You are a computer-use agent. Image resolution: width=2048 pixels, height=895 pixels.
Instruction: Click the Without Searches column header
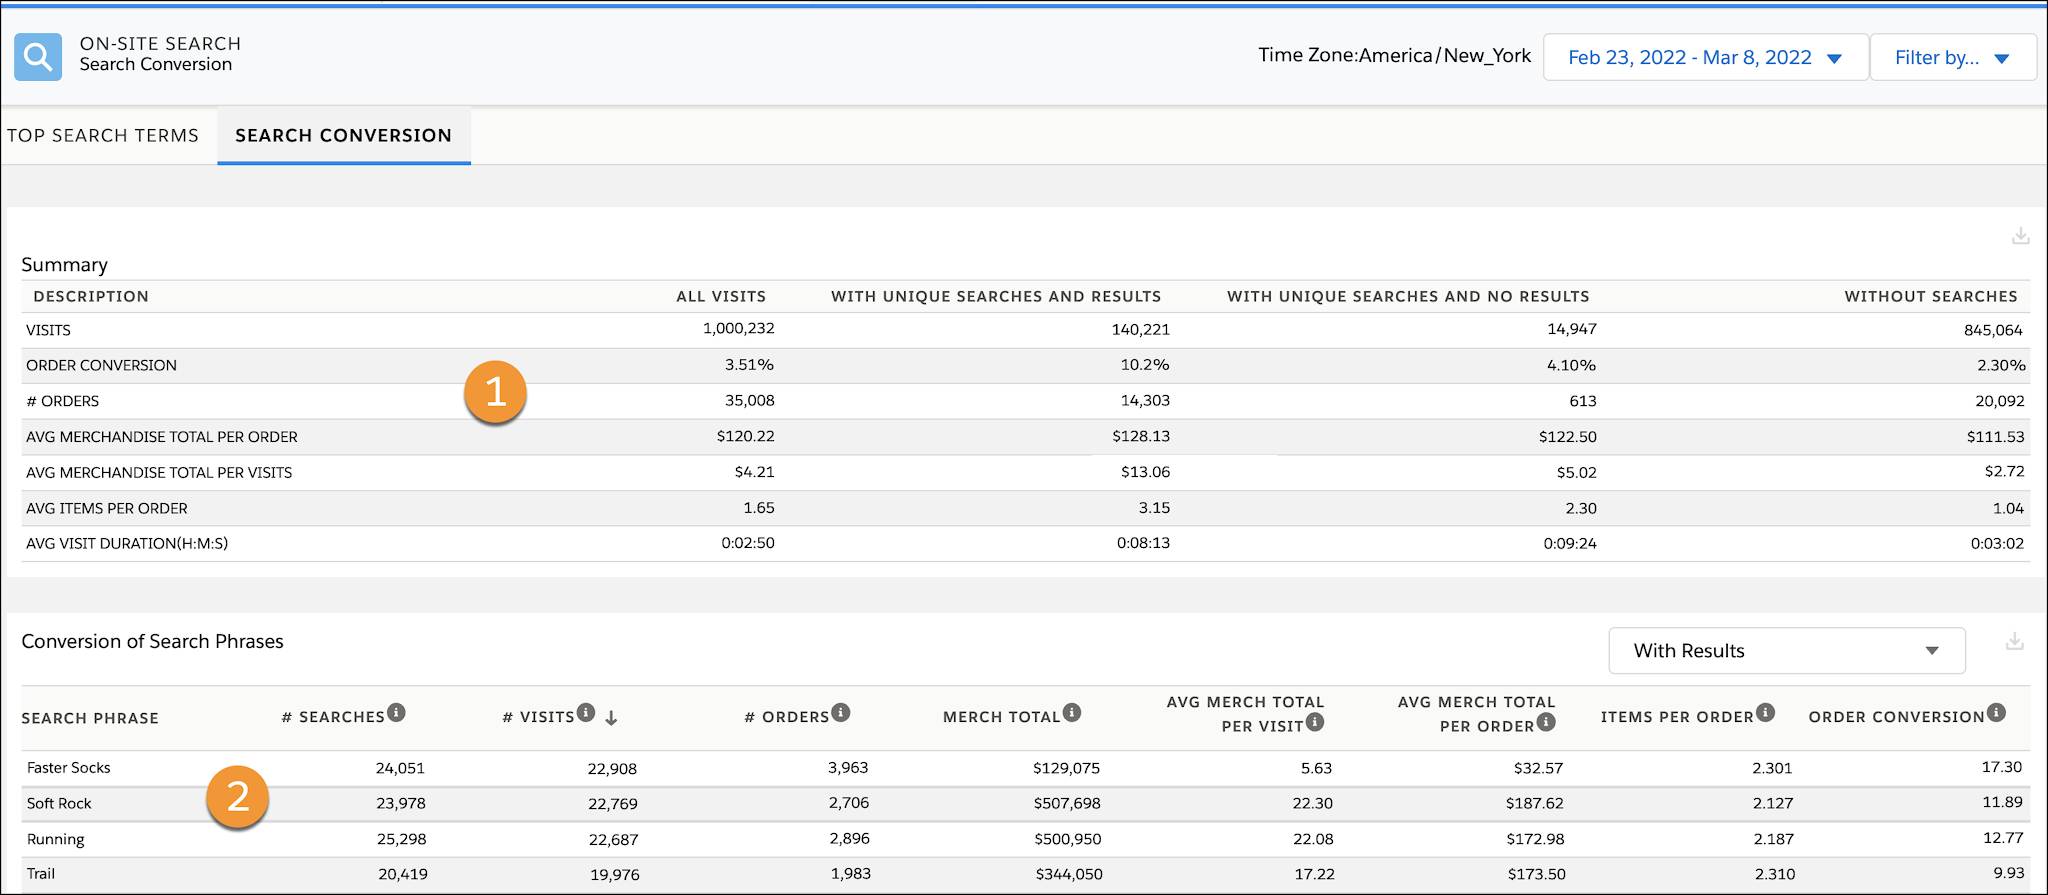tap(1931, 296)
